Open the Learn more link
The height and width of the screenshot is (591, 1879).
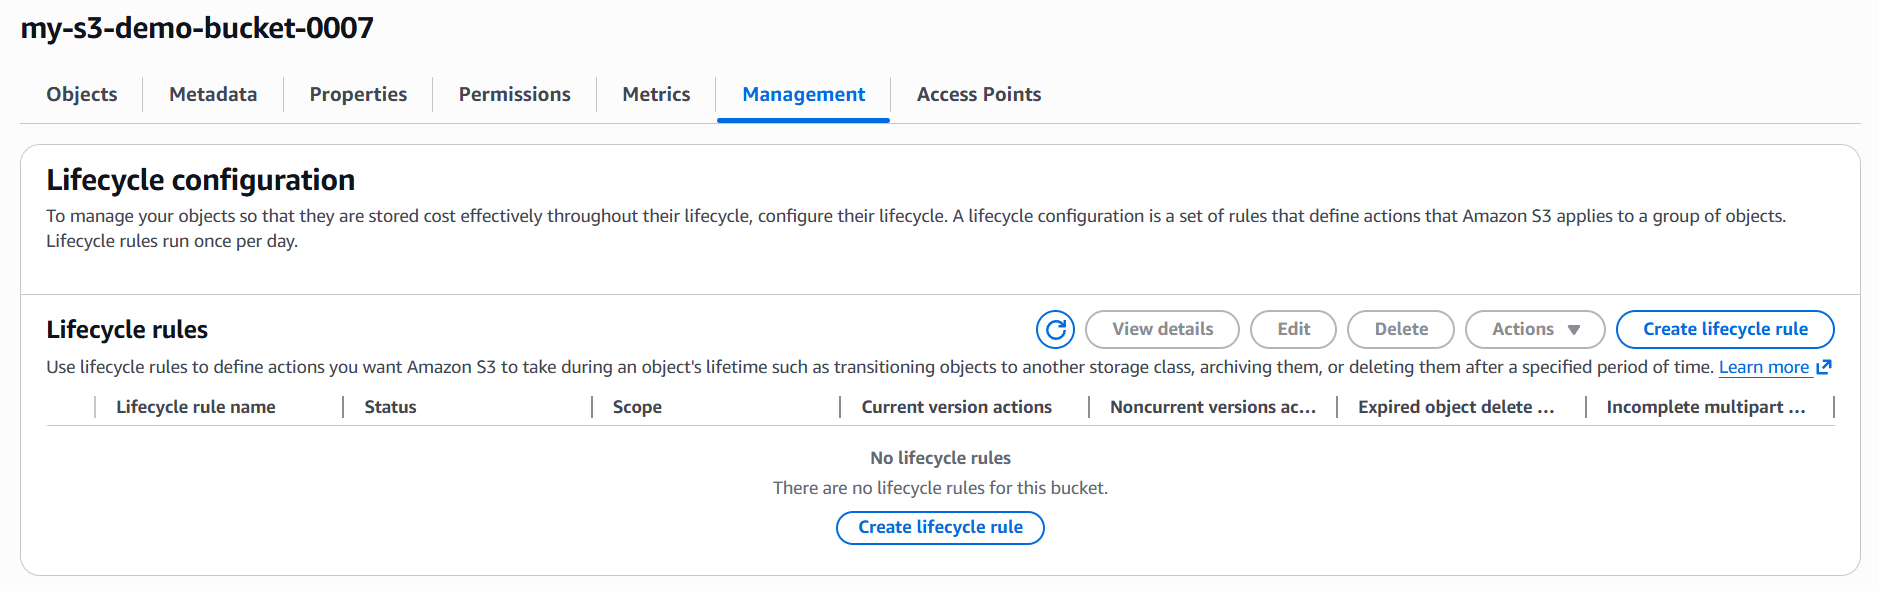tap(1764, 367)
